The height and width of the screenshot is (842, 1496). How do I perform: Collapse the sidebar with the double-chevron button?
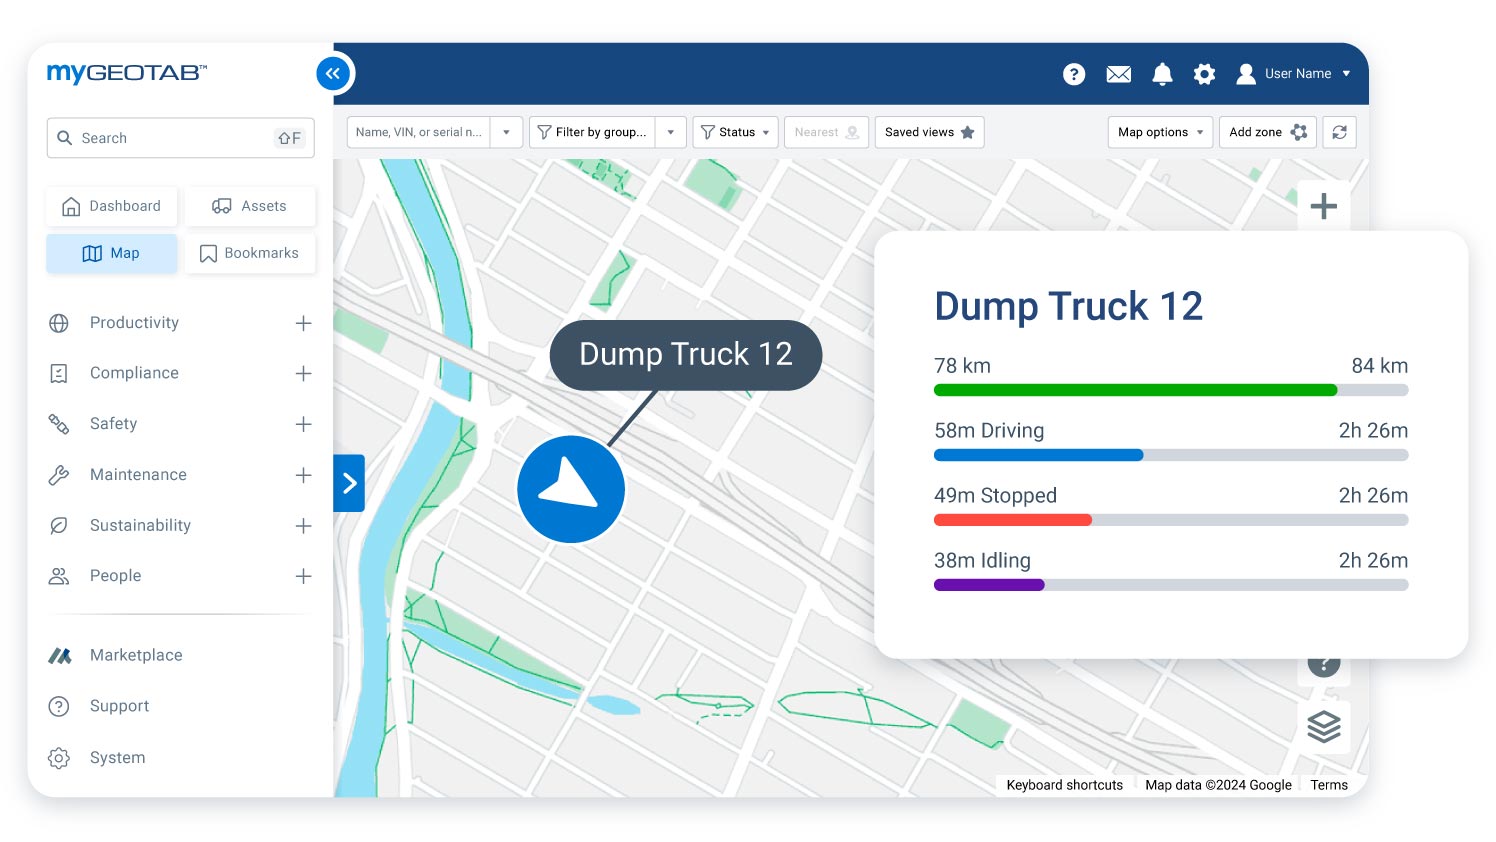point(333,73)
